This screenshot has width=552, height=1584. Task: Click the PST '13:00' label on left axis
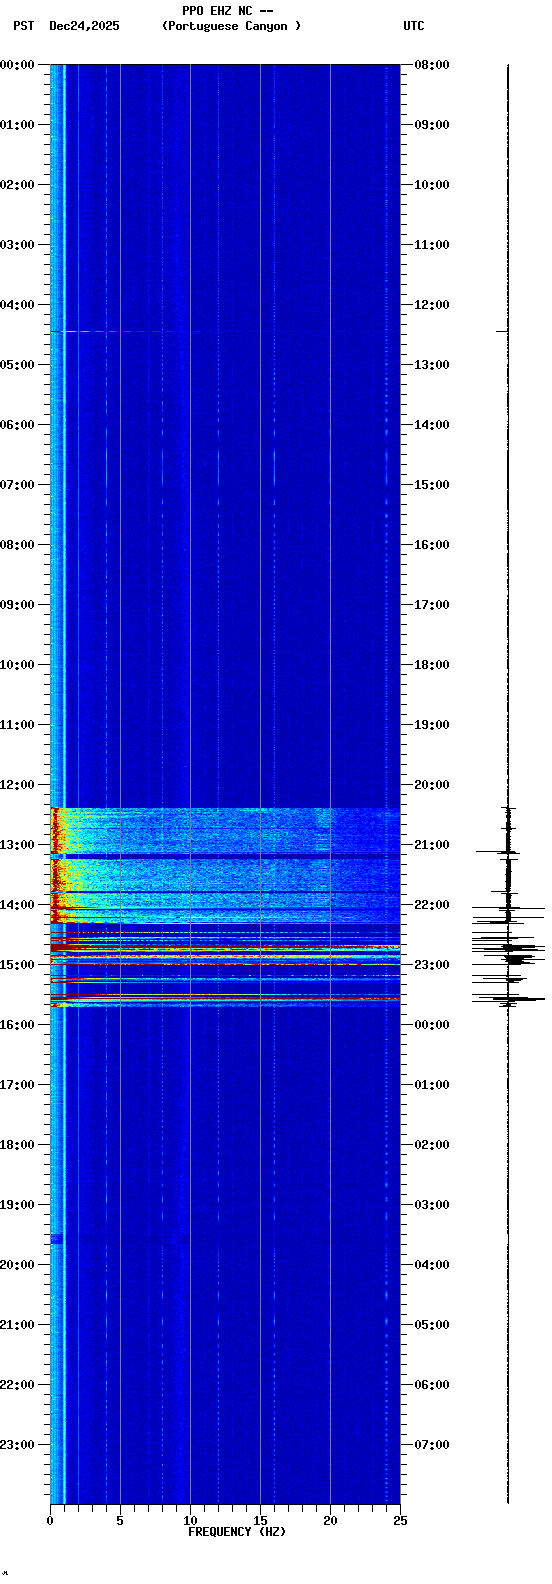coord(17,845)
